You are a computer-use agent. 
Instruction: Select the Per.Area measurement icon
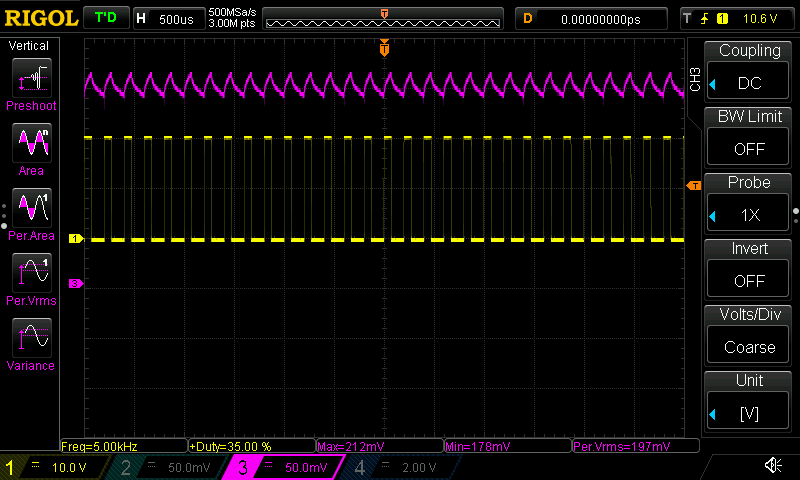tap(32, 208)
